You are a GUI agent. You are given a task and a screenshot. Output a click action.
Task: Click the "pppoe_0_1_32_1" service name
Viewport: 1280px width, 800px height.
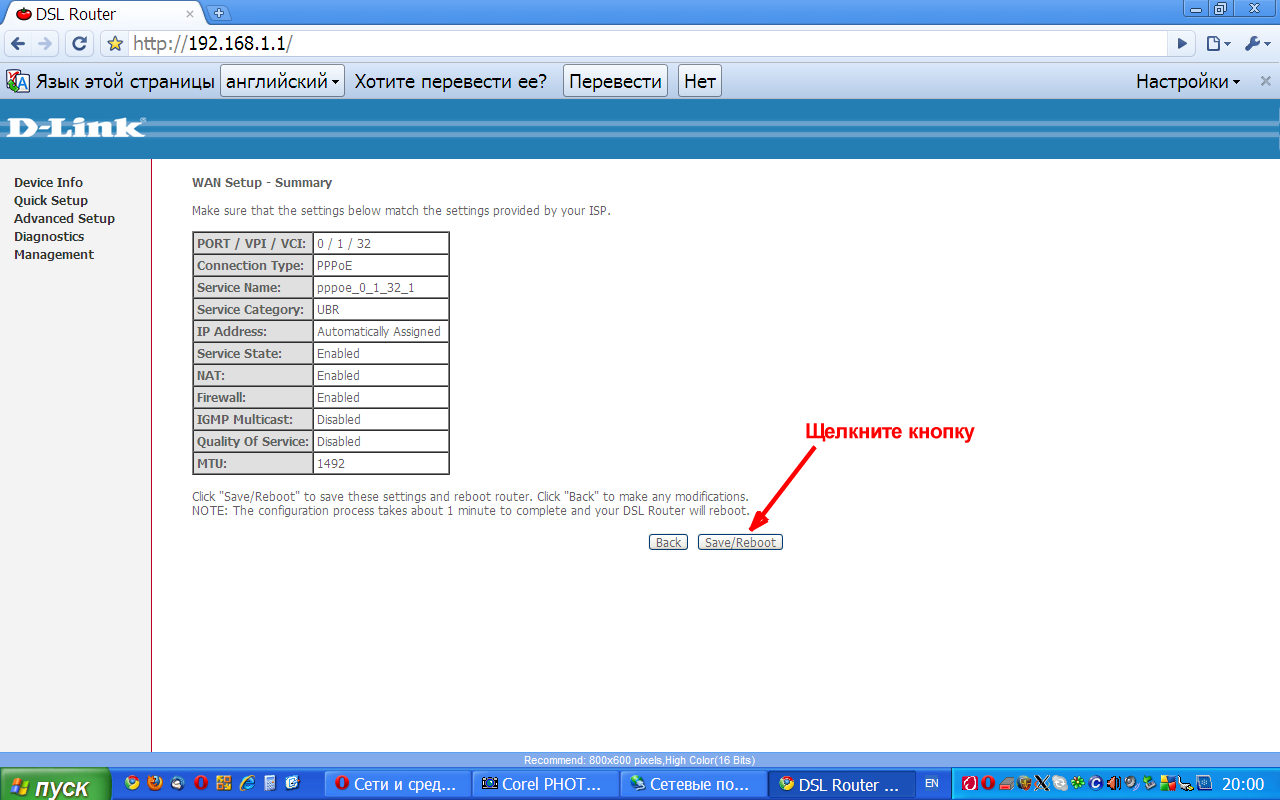coord(381,288)
